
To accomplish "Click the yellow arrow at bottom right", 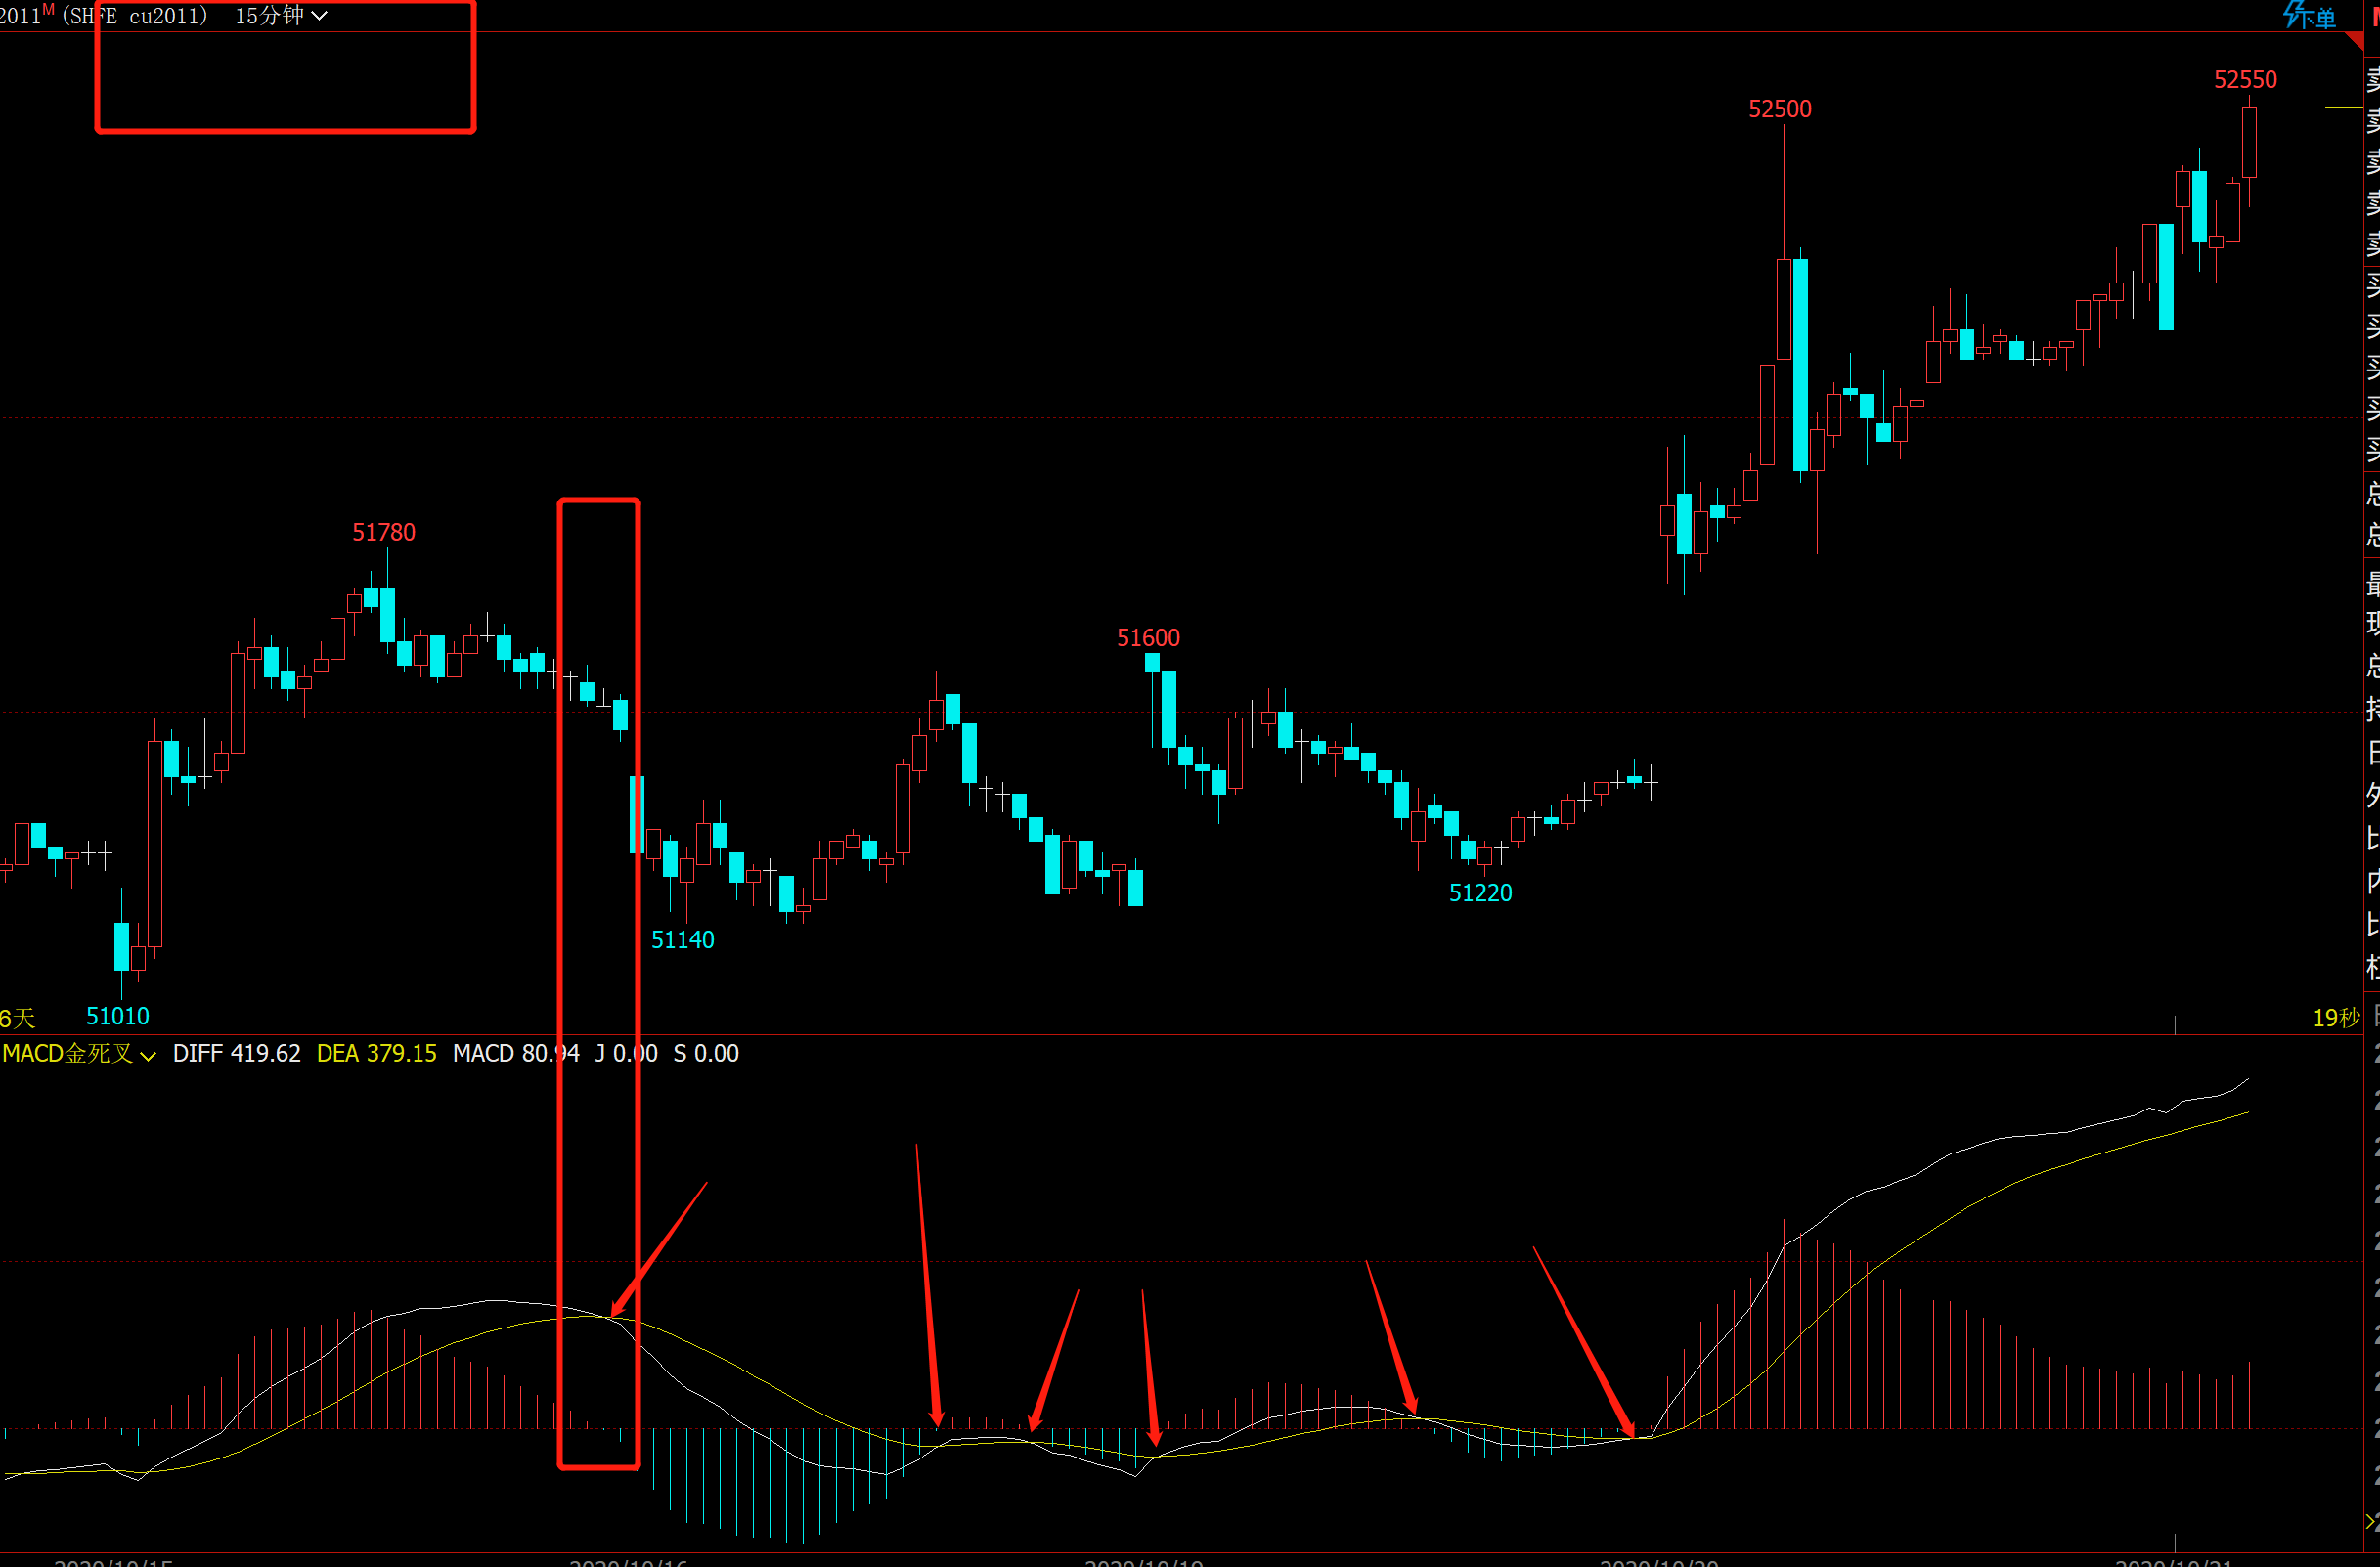I will (2372, 1521).
